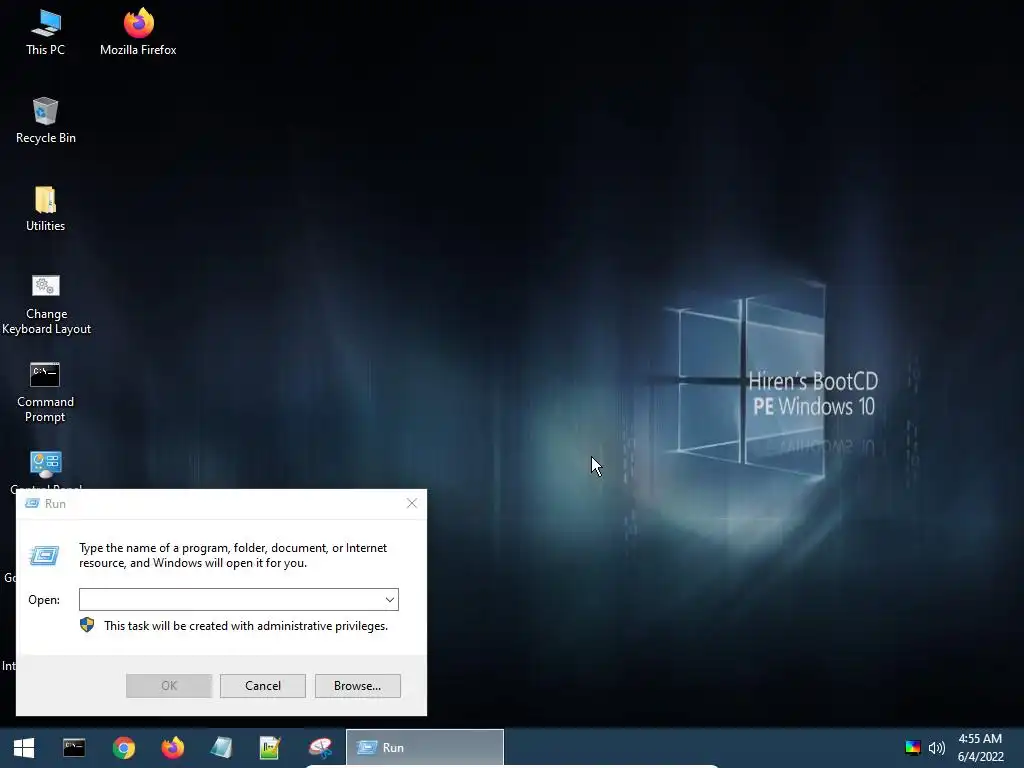Click the 'Open:' label
The width and height of the screenshot is (1024, 768).
[44, 600]
